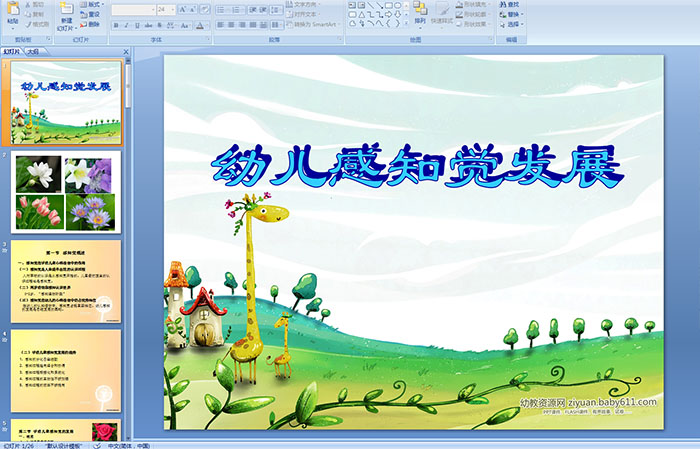
Task: Open Text Direction (文字方向) menu
Action: [x=302, y=4]
